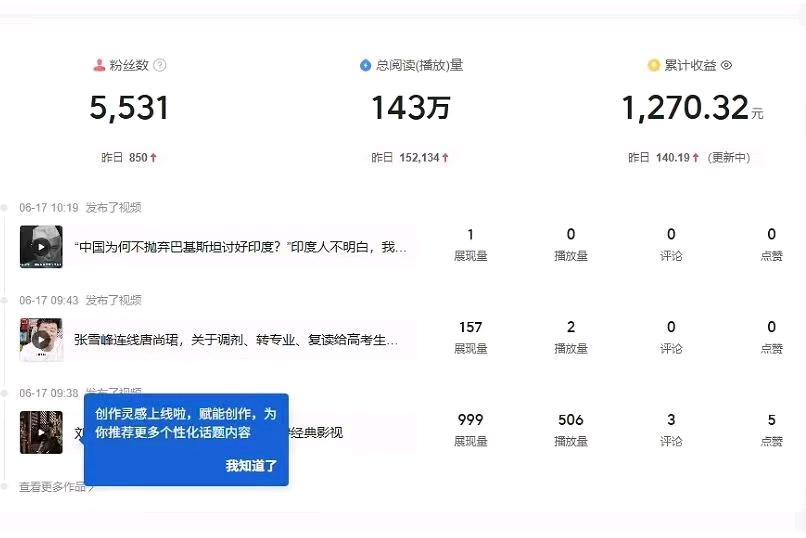Click the earnings value 1,270.32
Image resolution: width=806 pixels, height=538 pixels.
[685, 108]
